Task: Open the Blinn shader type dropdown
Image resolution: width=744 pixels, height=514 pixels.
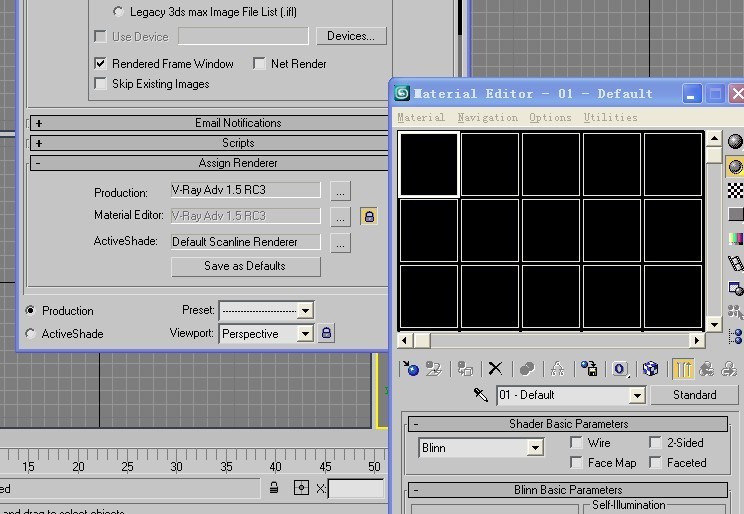Action: pyautogui.click(x=535, y=448)
